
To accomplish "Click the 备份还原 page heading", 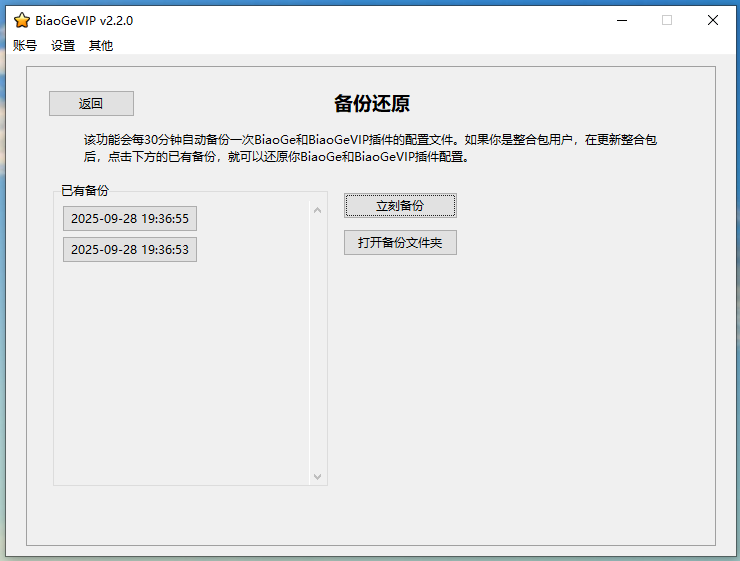I will tap(371, 104).
